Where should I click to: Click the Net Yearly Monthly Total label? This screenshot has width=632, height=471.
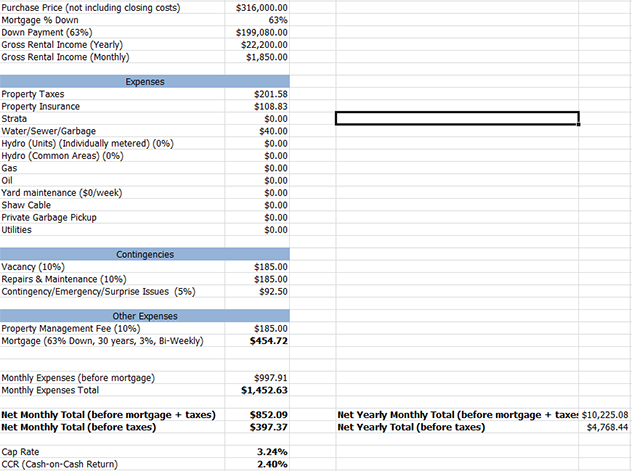(x=457, y=415)
